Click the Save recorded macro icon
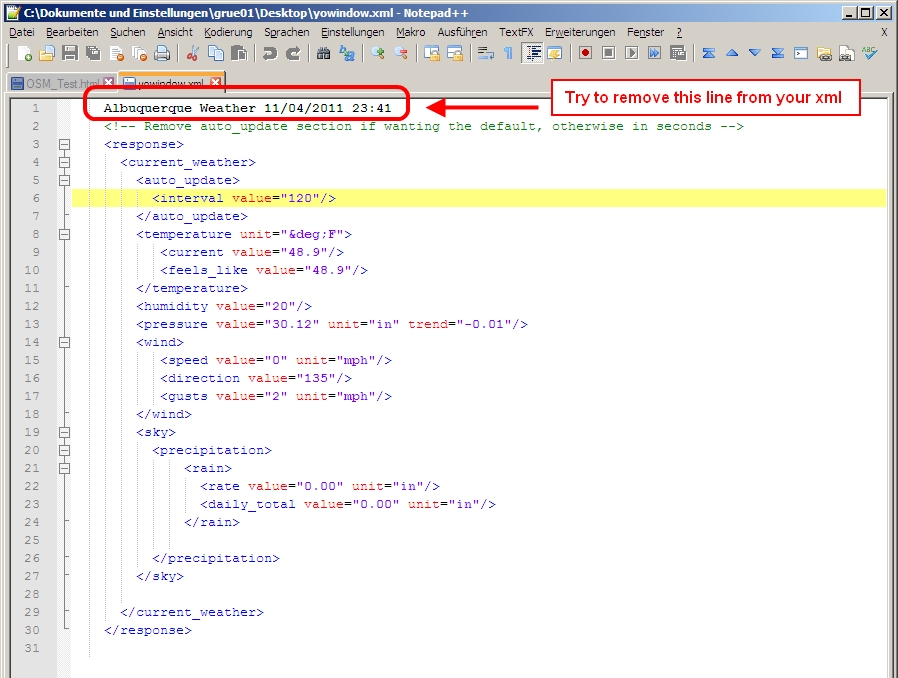Image resolution: width=898 pixels, height=678 pixels. pos(678,53)
